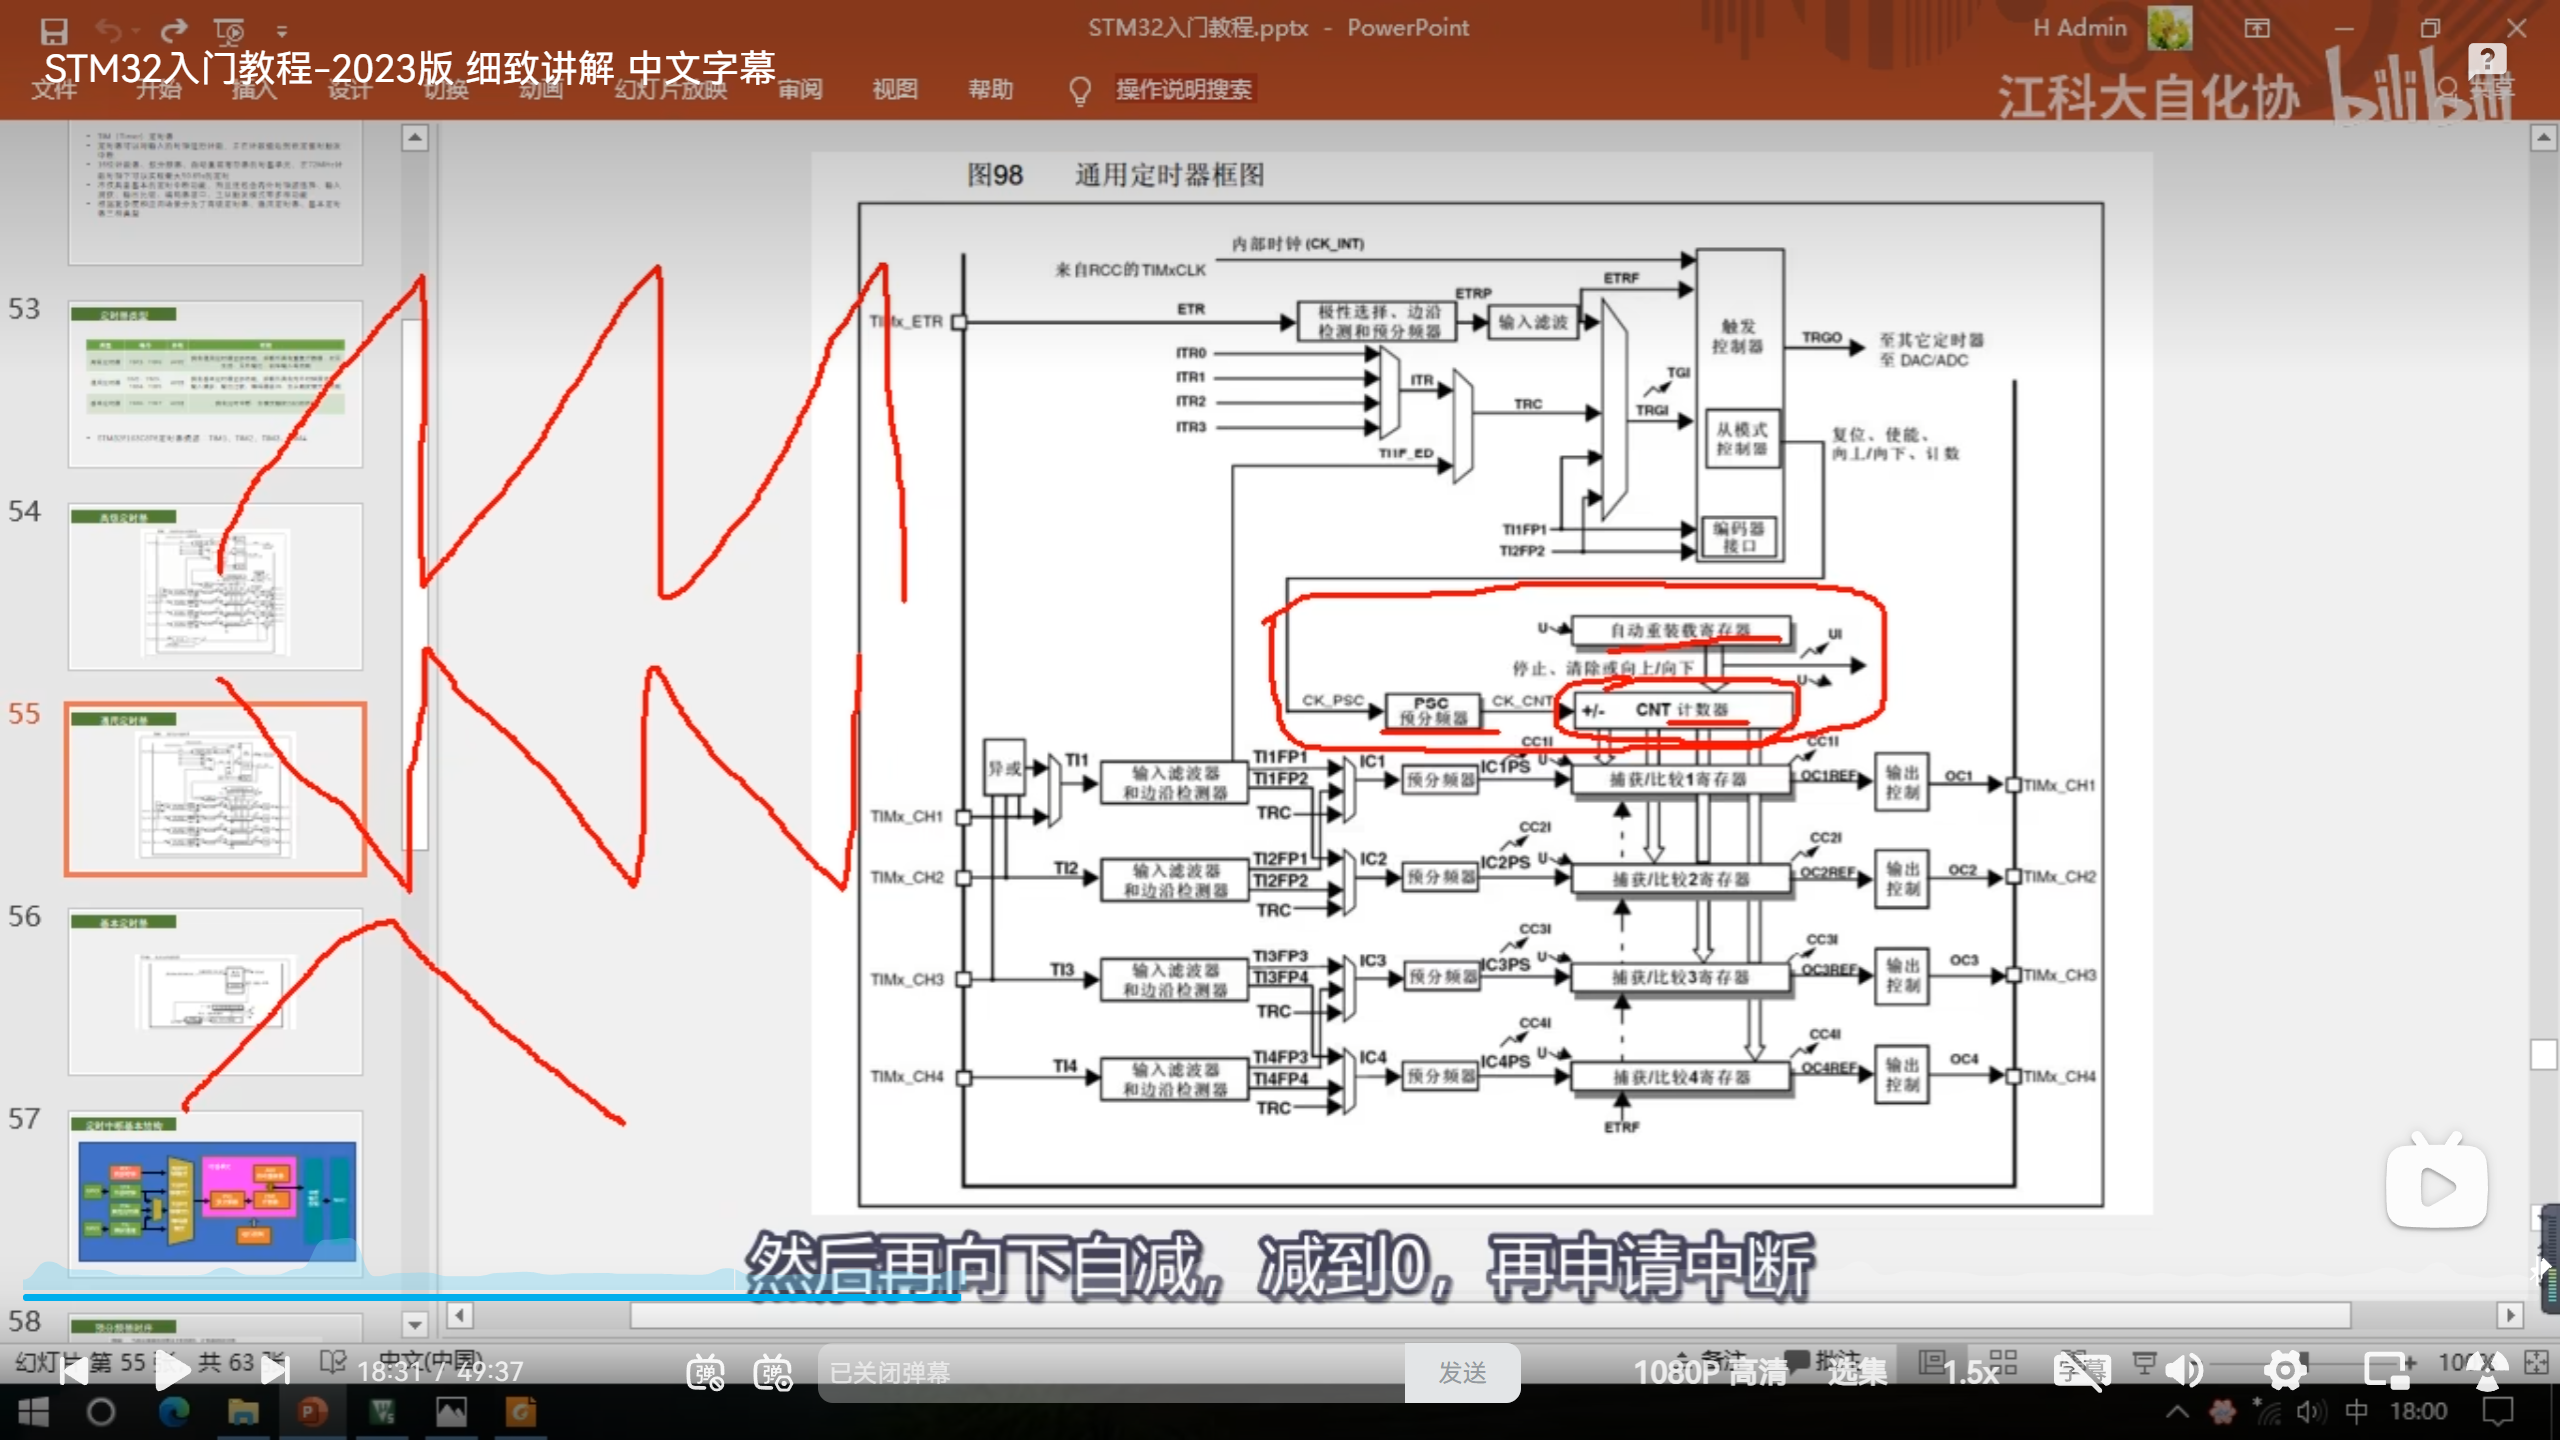Click the danmaku text input field
The image size is (2560, 1440).
click(1110, 1372)
